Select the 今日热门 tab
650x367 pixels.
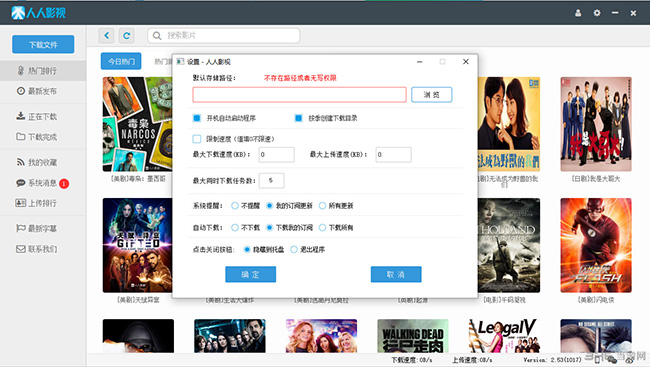click(121, 61)
